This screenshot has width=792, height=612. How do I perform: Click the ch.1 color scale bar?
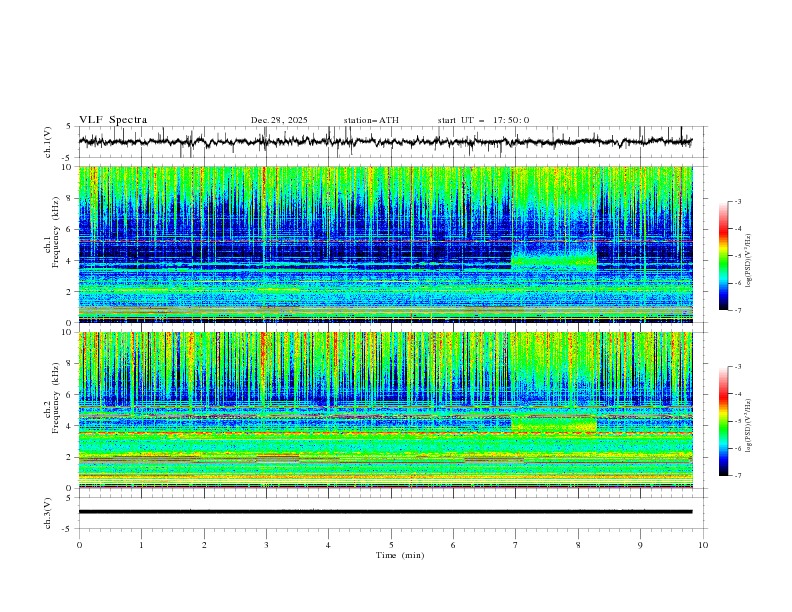pos(723,256)
